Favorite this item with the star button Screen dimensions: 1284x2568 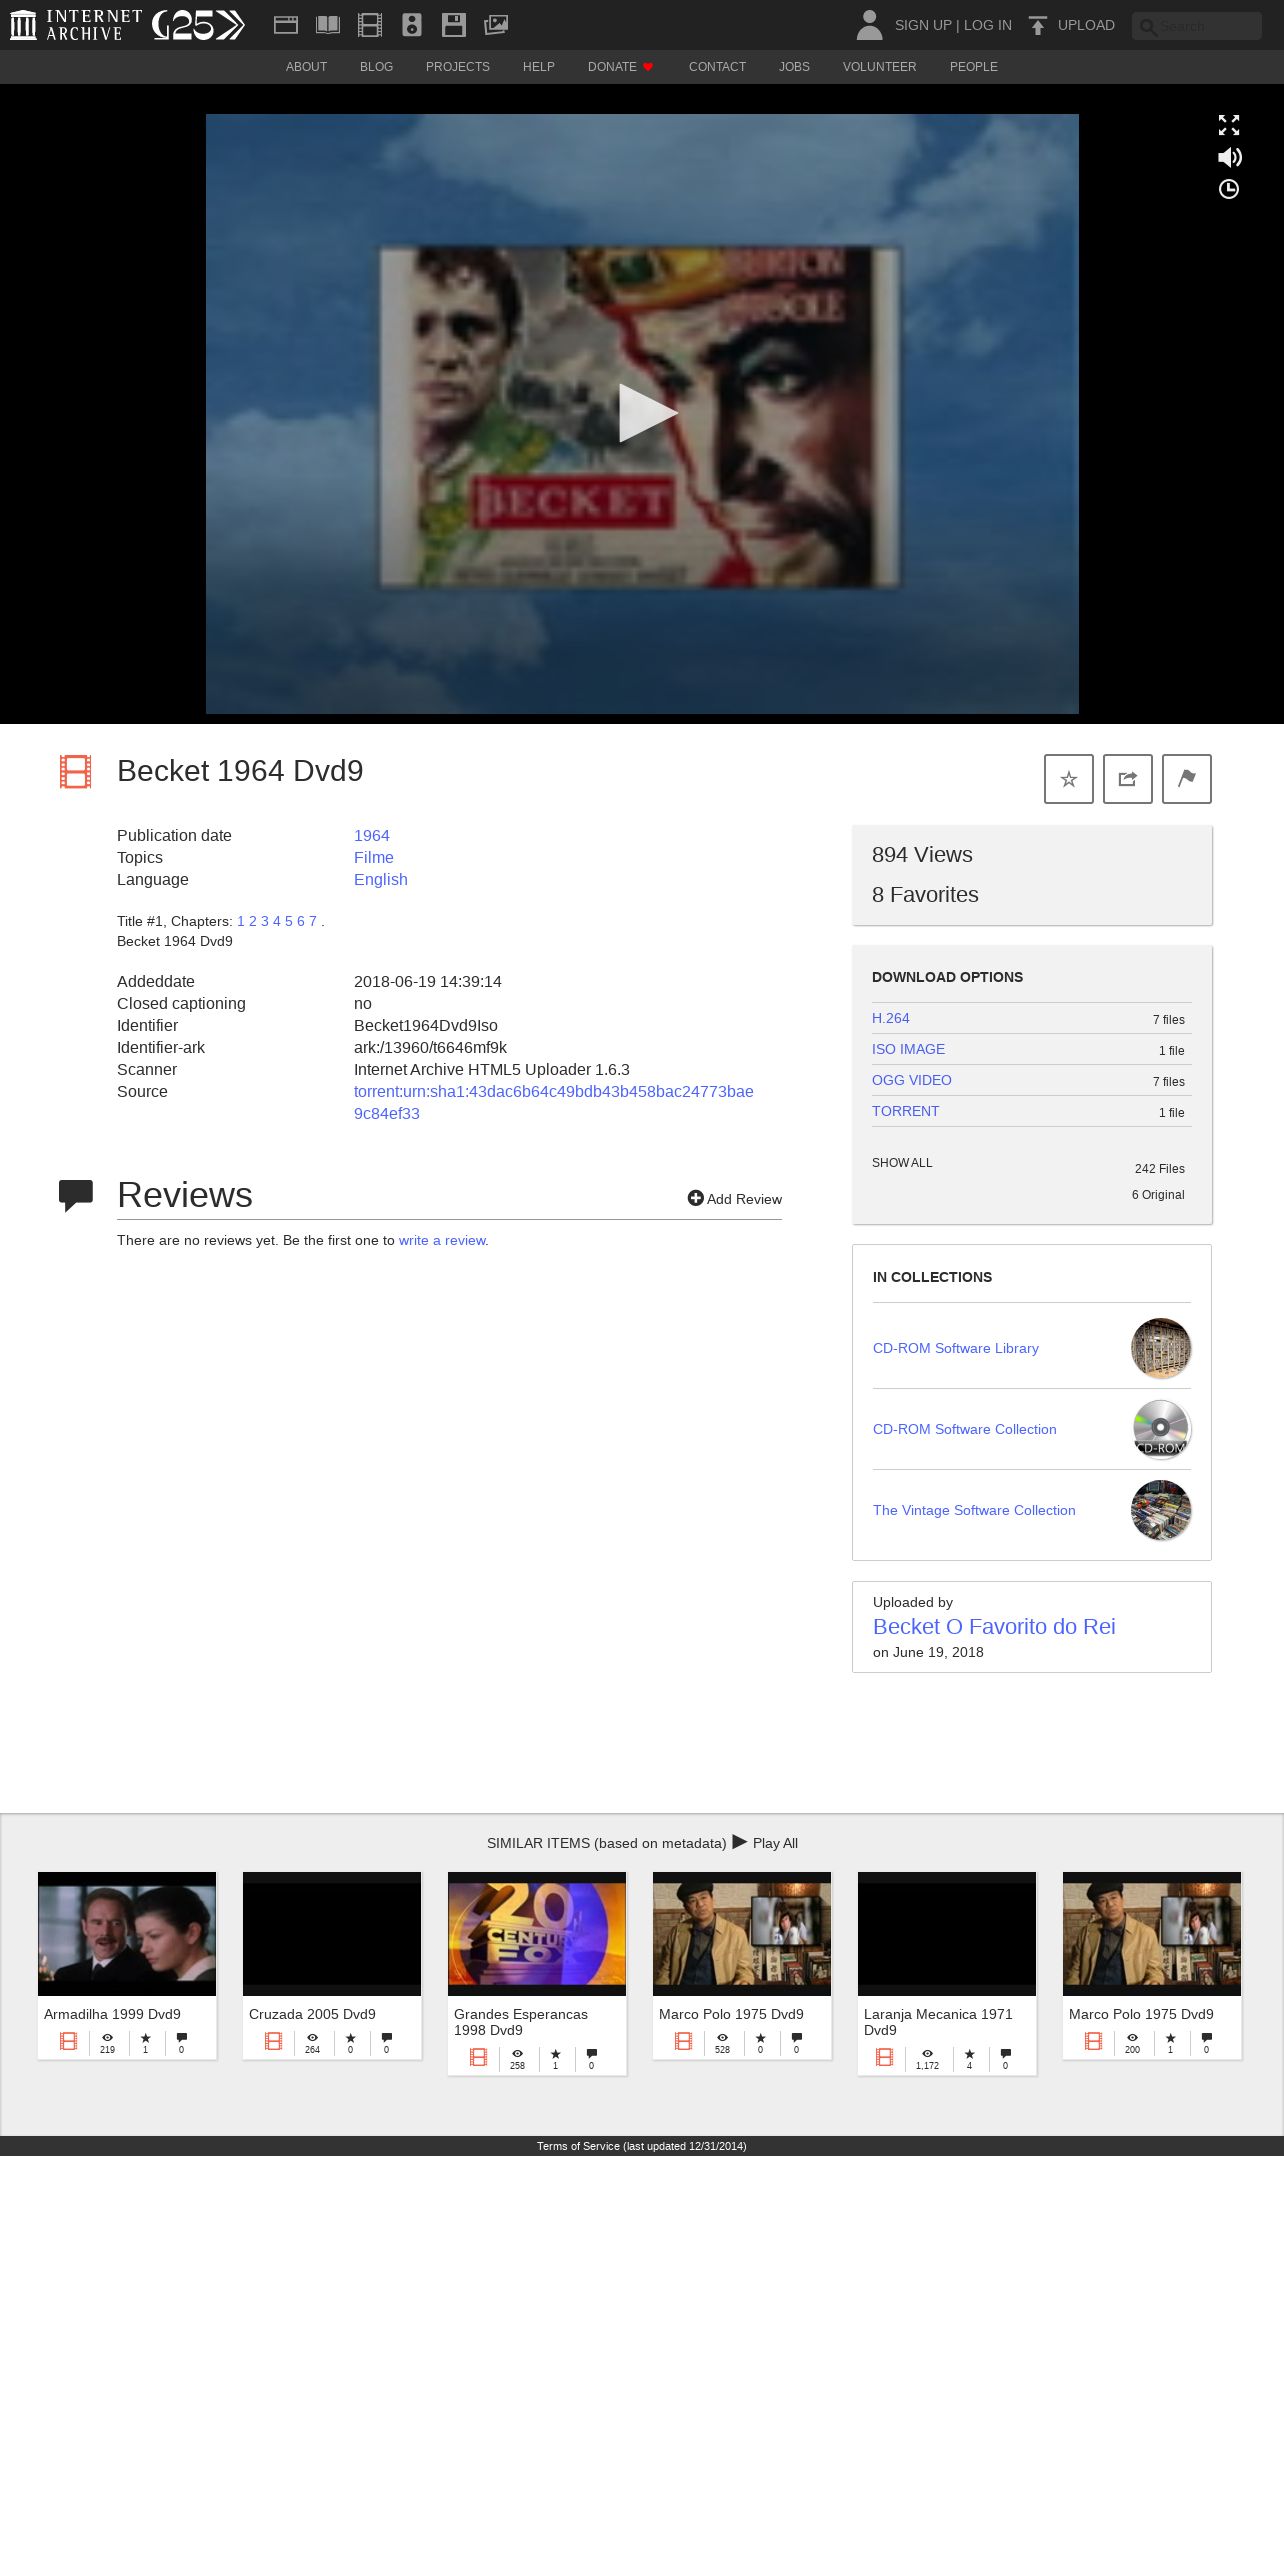click(x=1069, y=779)
